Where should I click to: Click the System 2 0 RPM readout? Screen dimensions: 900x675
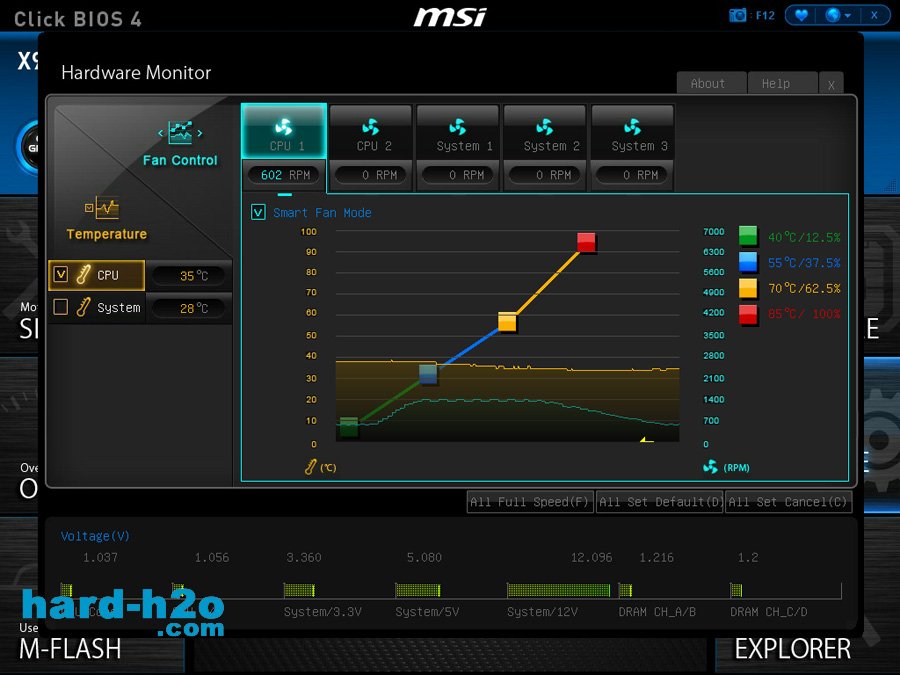click(x=546, y=174)
